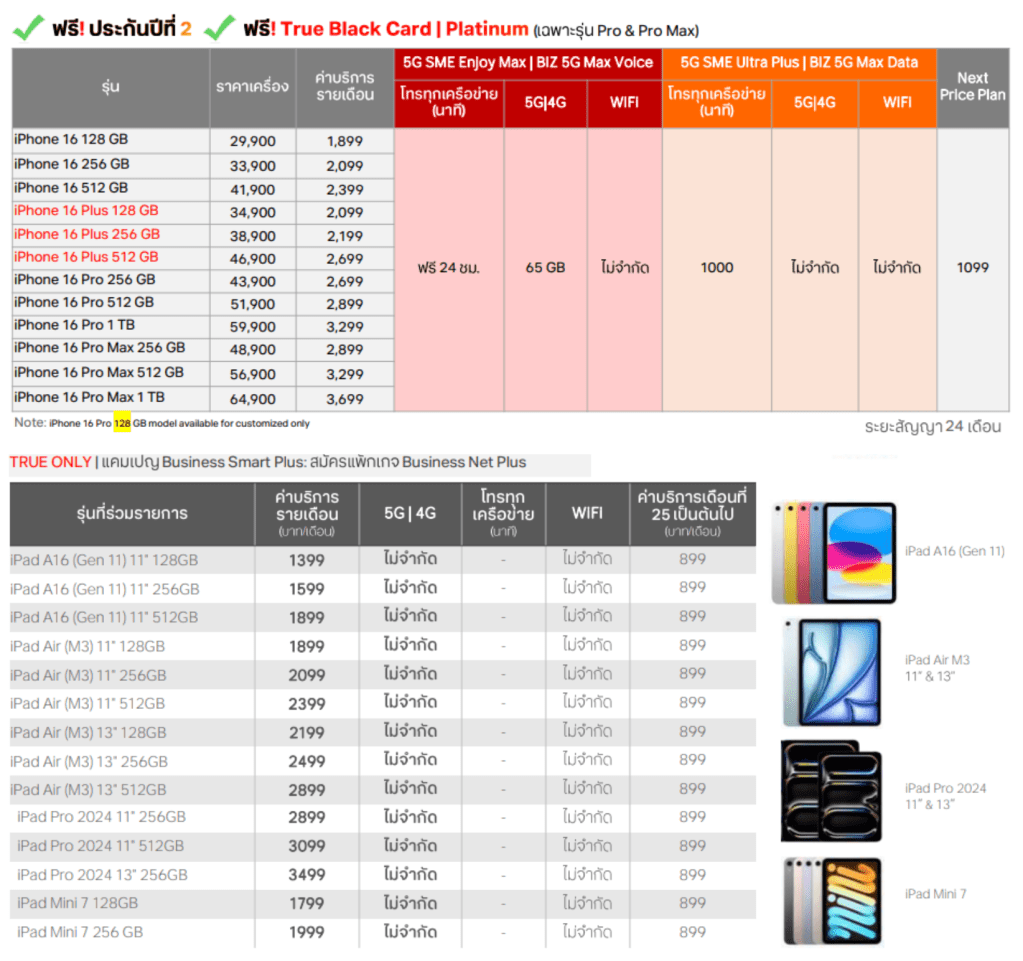Screen dimensions: 1023x961
Task: Click the TRUE ONLY red label
Action: [49, 462]
